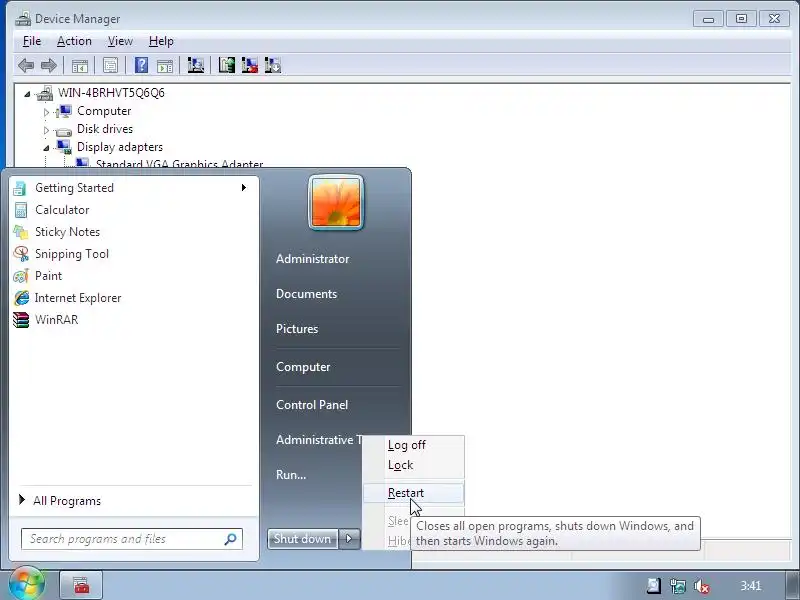The image size is (800, 600).
Task: Open the Help menu
Action: (161, 41)
